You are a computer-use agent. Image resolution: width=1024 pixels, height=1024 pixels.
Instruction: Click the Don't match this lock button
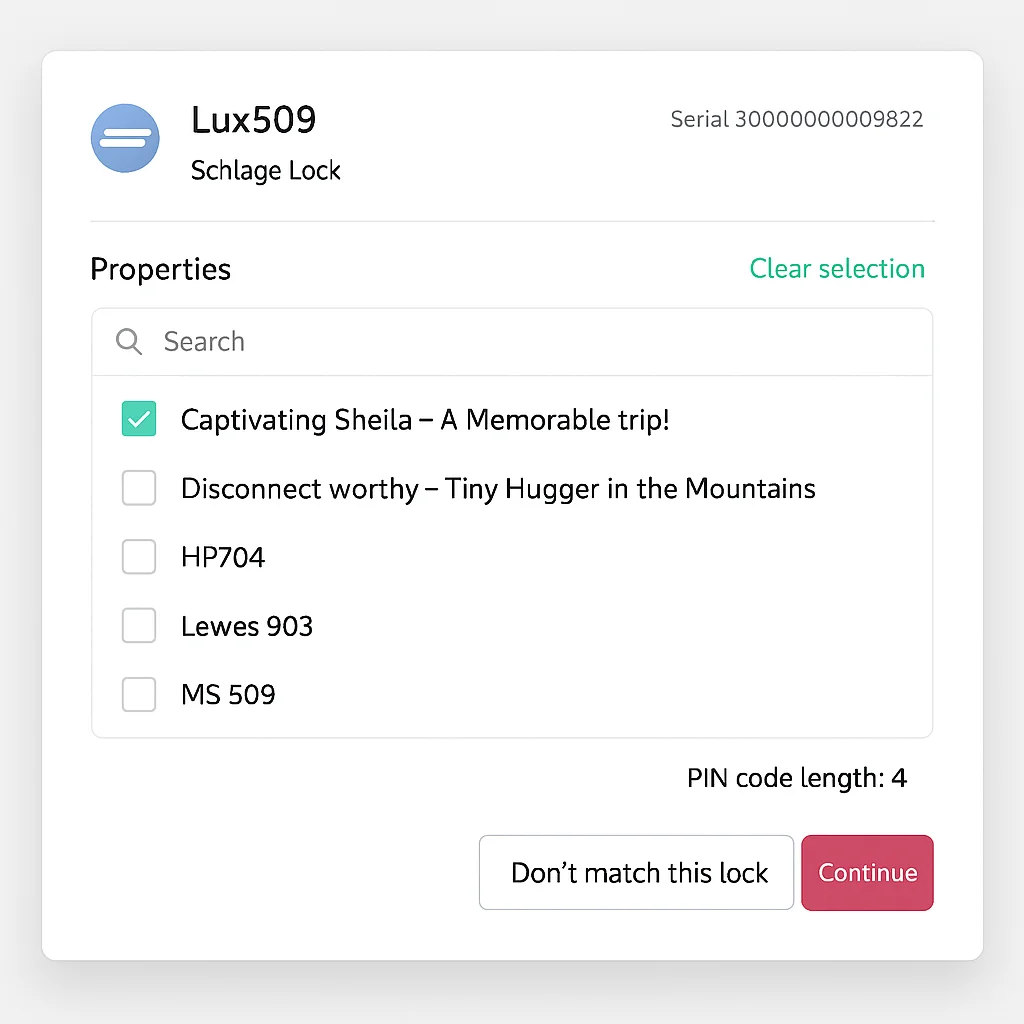point(637,872)
